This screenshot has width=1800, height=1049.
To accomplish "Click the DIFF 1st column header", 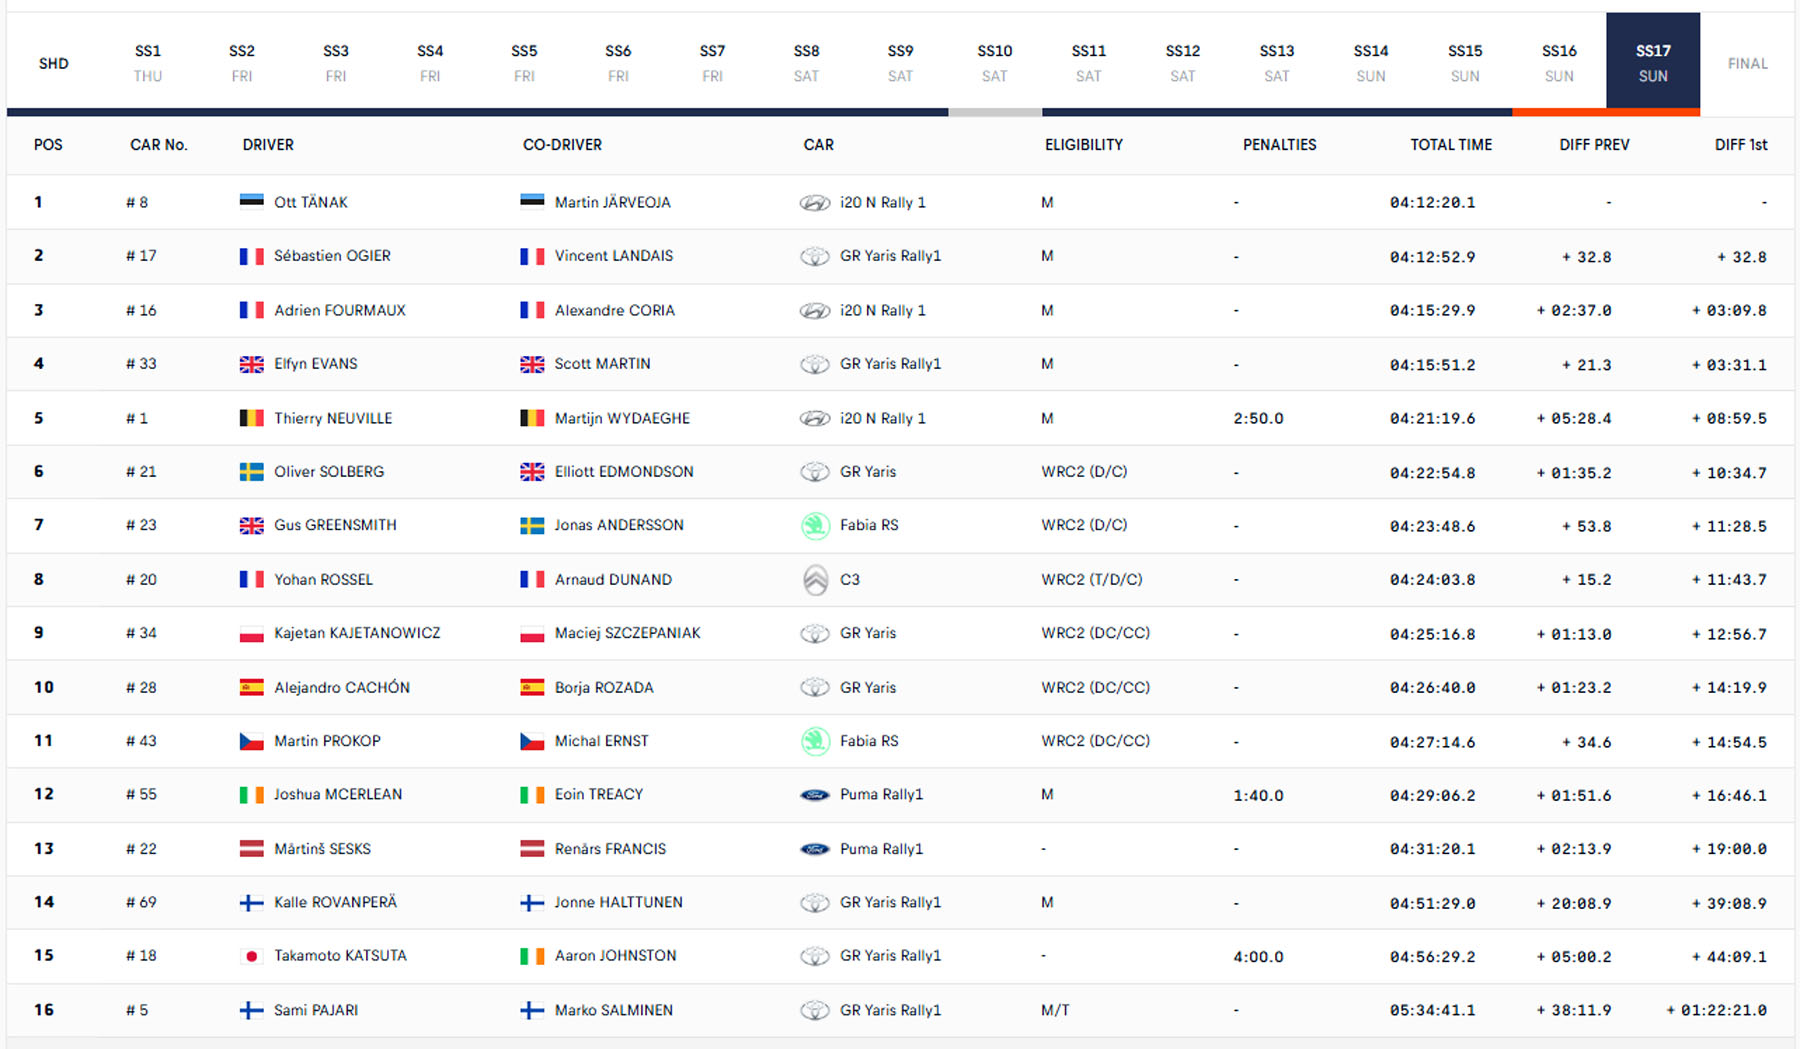I will point(1740,145).
